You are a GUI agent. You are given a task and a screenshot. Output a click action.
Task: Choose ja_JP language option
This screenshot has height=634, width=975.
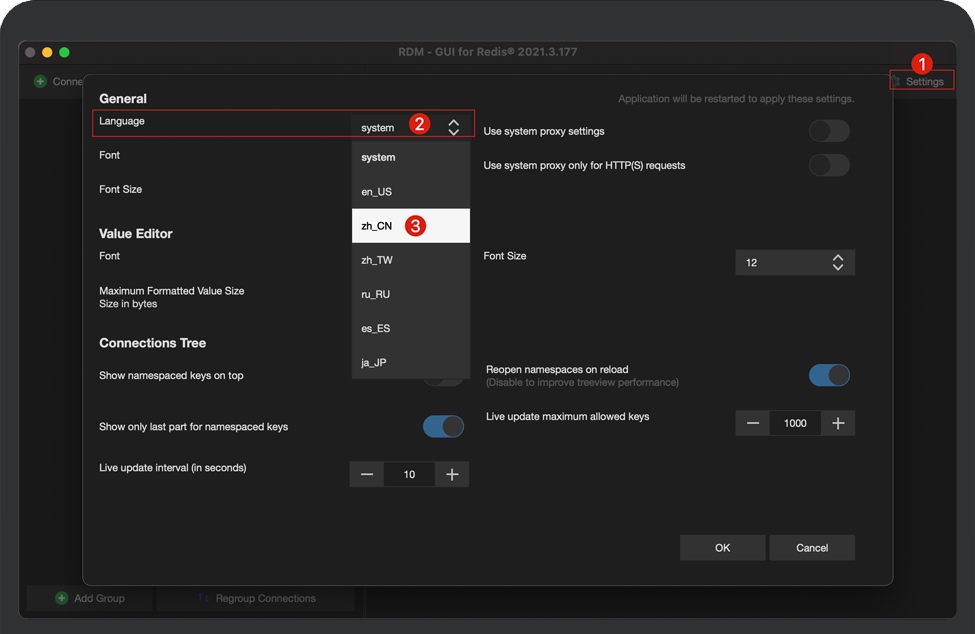(410, 362)
